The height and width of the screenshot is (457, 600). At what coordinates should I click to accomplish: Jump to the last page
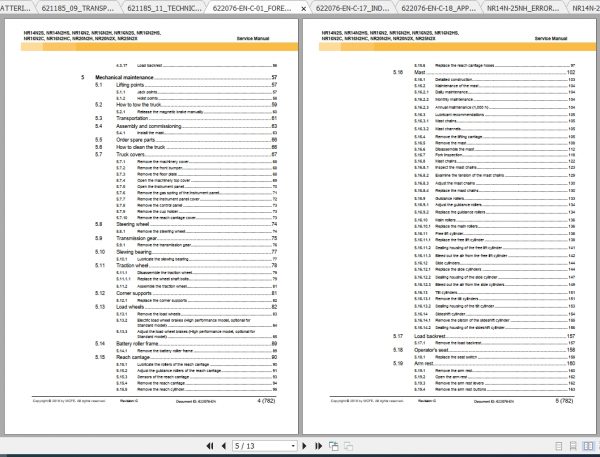tap(318, 446)
